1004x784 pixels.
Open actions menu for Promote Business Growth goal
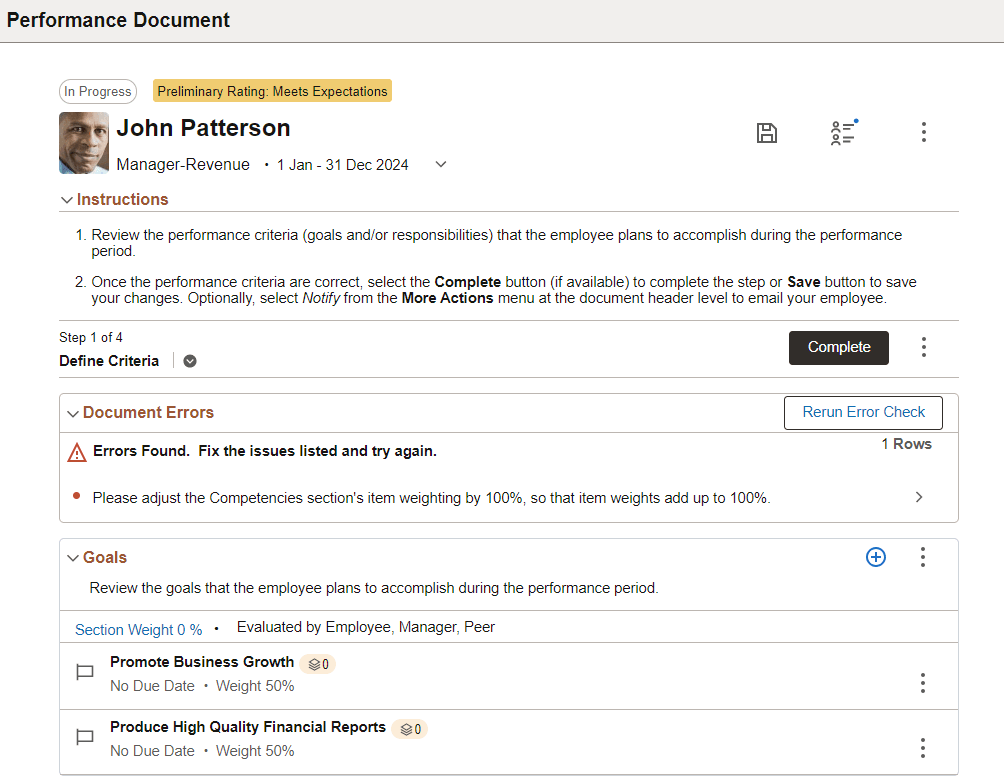coord(922,682)
